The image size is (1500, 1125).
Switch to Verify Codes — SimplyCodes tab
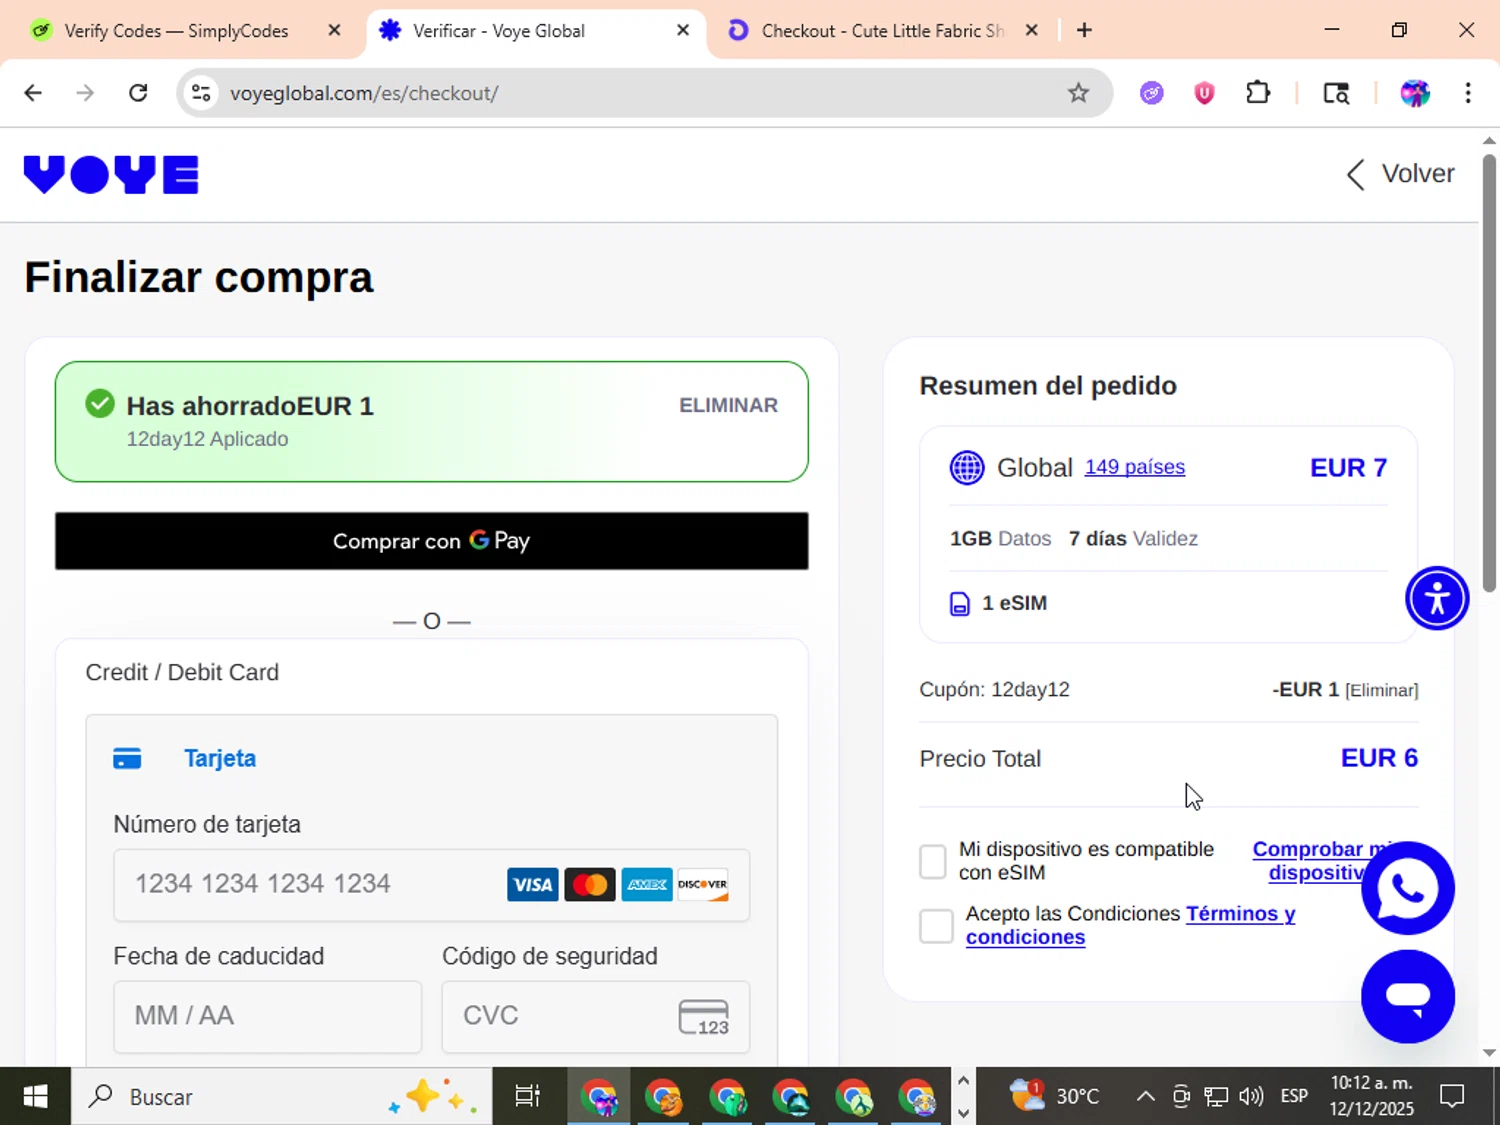[175, 31]
